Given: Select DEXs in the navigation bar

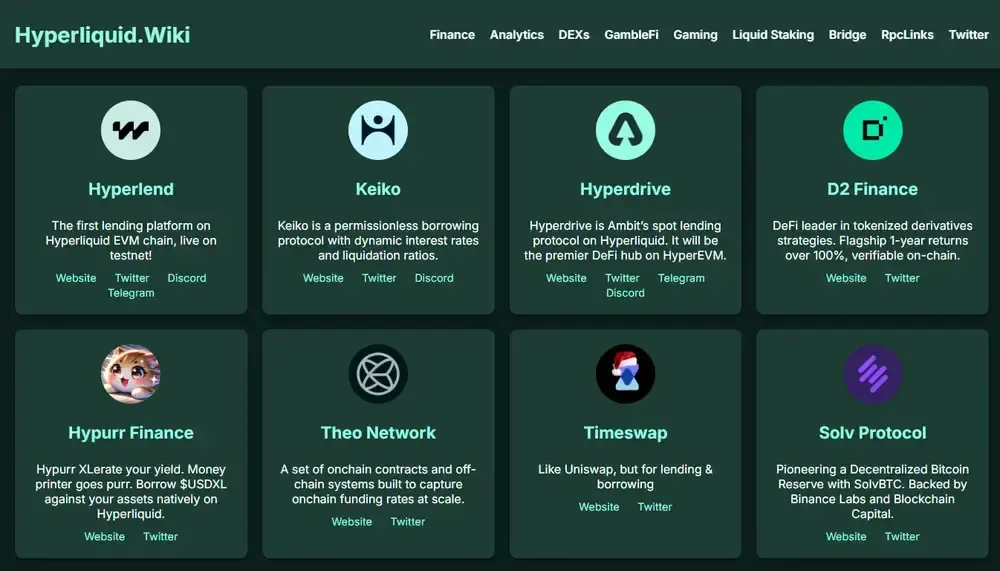Looking at the screenshot, I should pyautogui.click(x=574, y=35).
